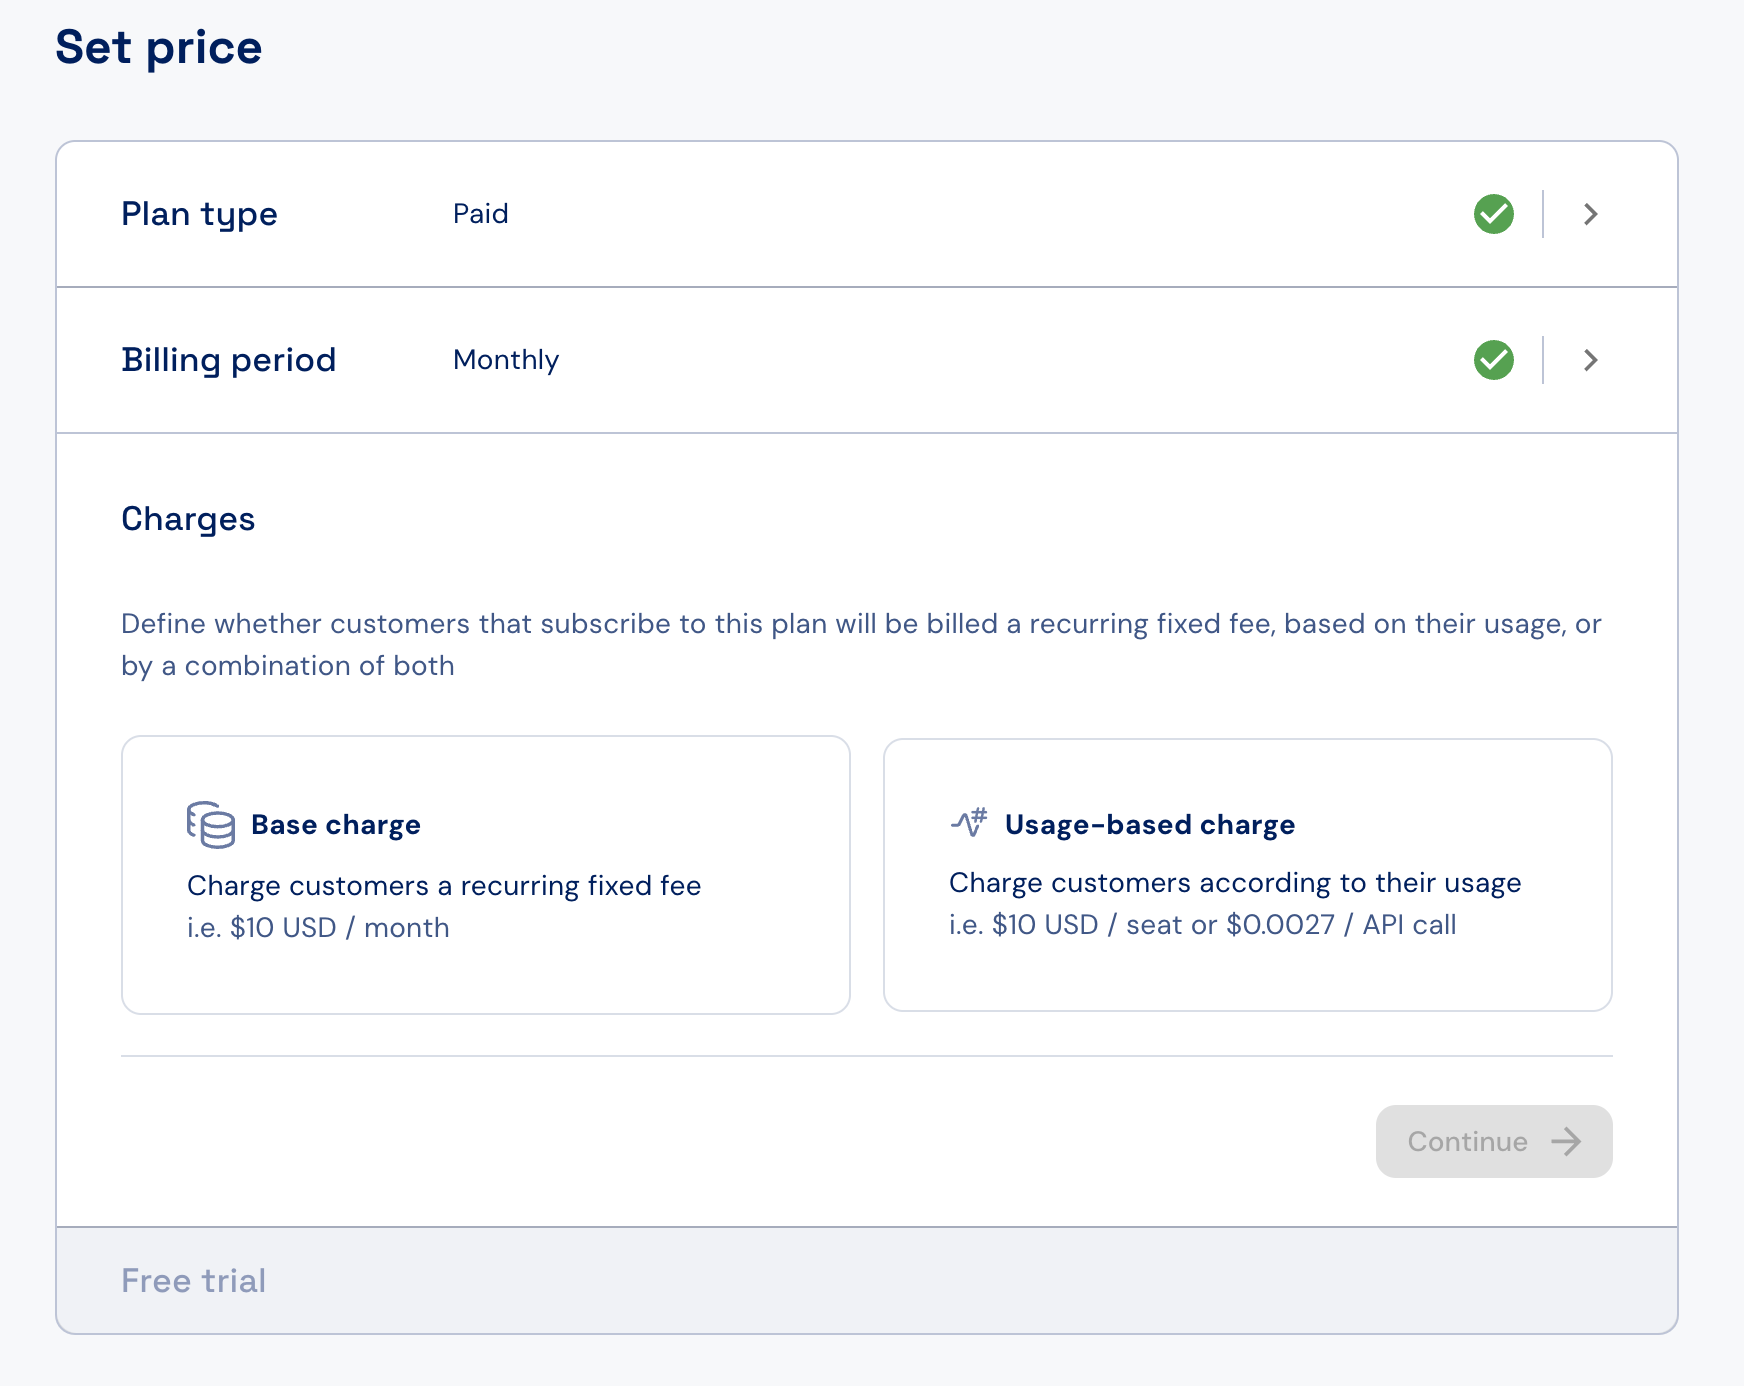Open the Free trial section
Viewport: 1744px width, 1386px height.
point(867,1281)
